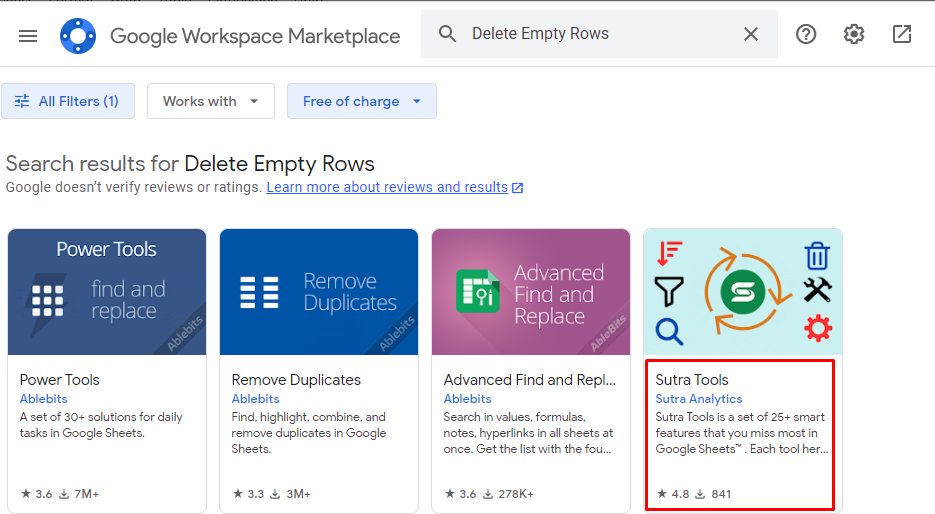Click the external link icon beside Learn more
935x514 pixels.
(518, 188)
